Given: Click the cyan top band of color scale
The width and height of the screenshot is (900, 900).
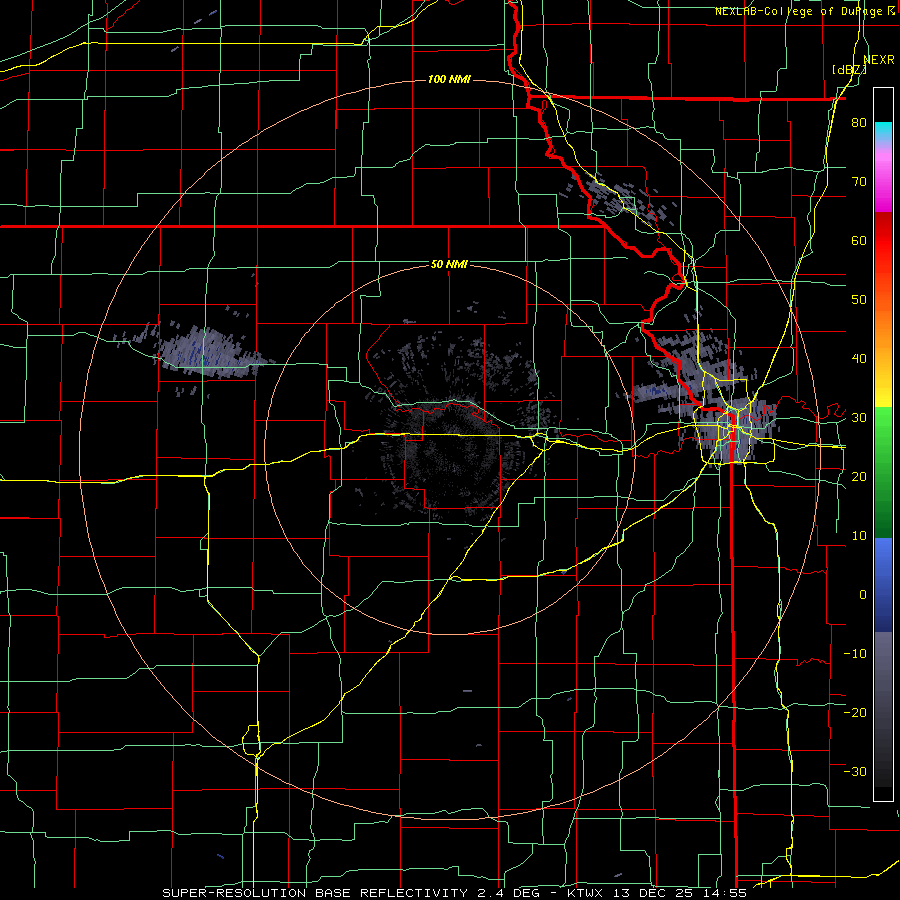Looking at the screenshot, I should (883, 133).
